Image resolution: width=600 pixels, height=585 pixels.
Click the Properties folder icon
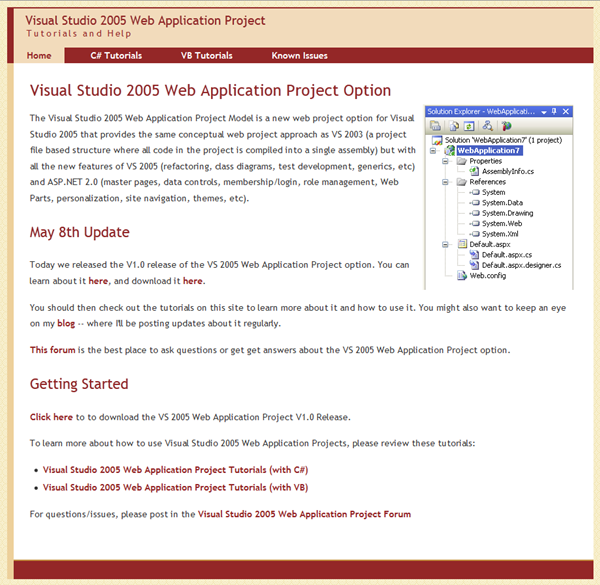[462, 161]
